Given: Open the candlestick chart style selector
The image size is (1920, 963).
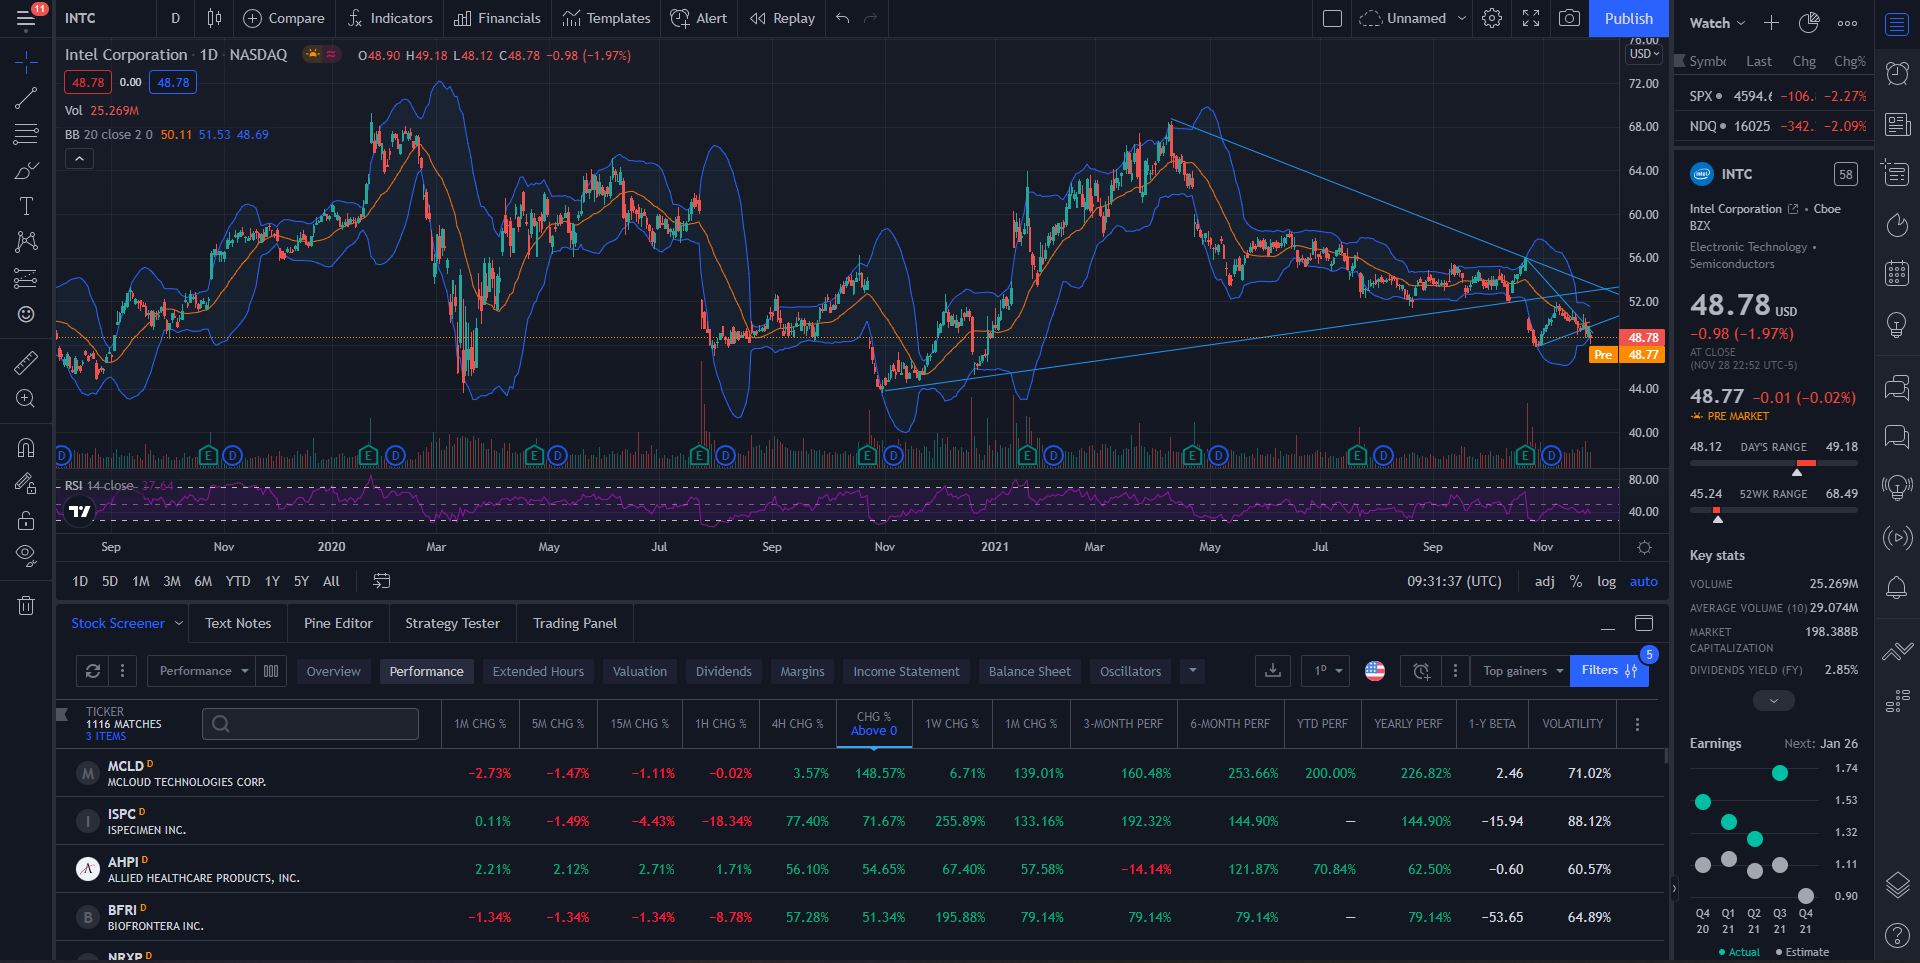Looking at the screenshot, I should pyautogui.click(x=214, y=18).
